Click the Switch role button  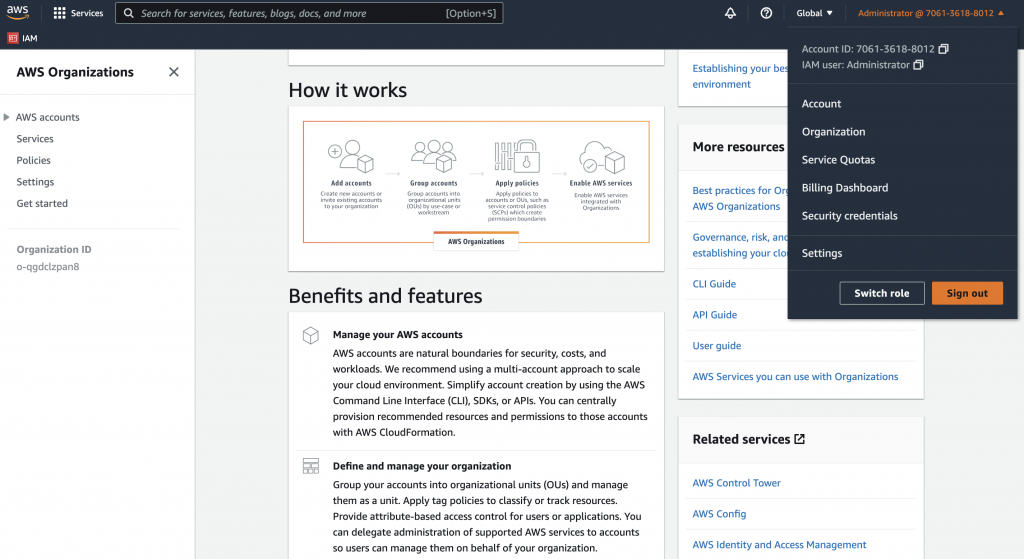coord(882,293)
